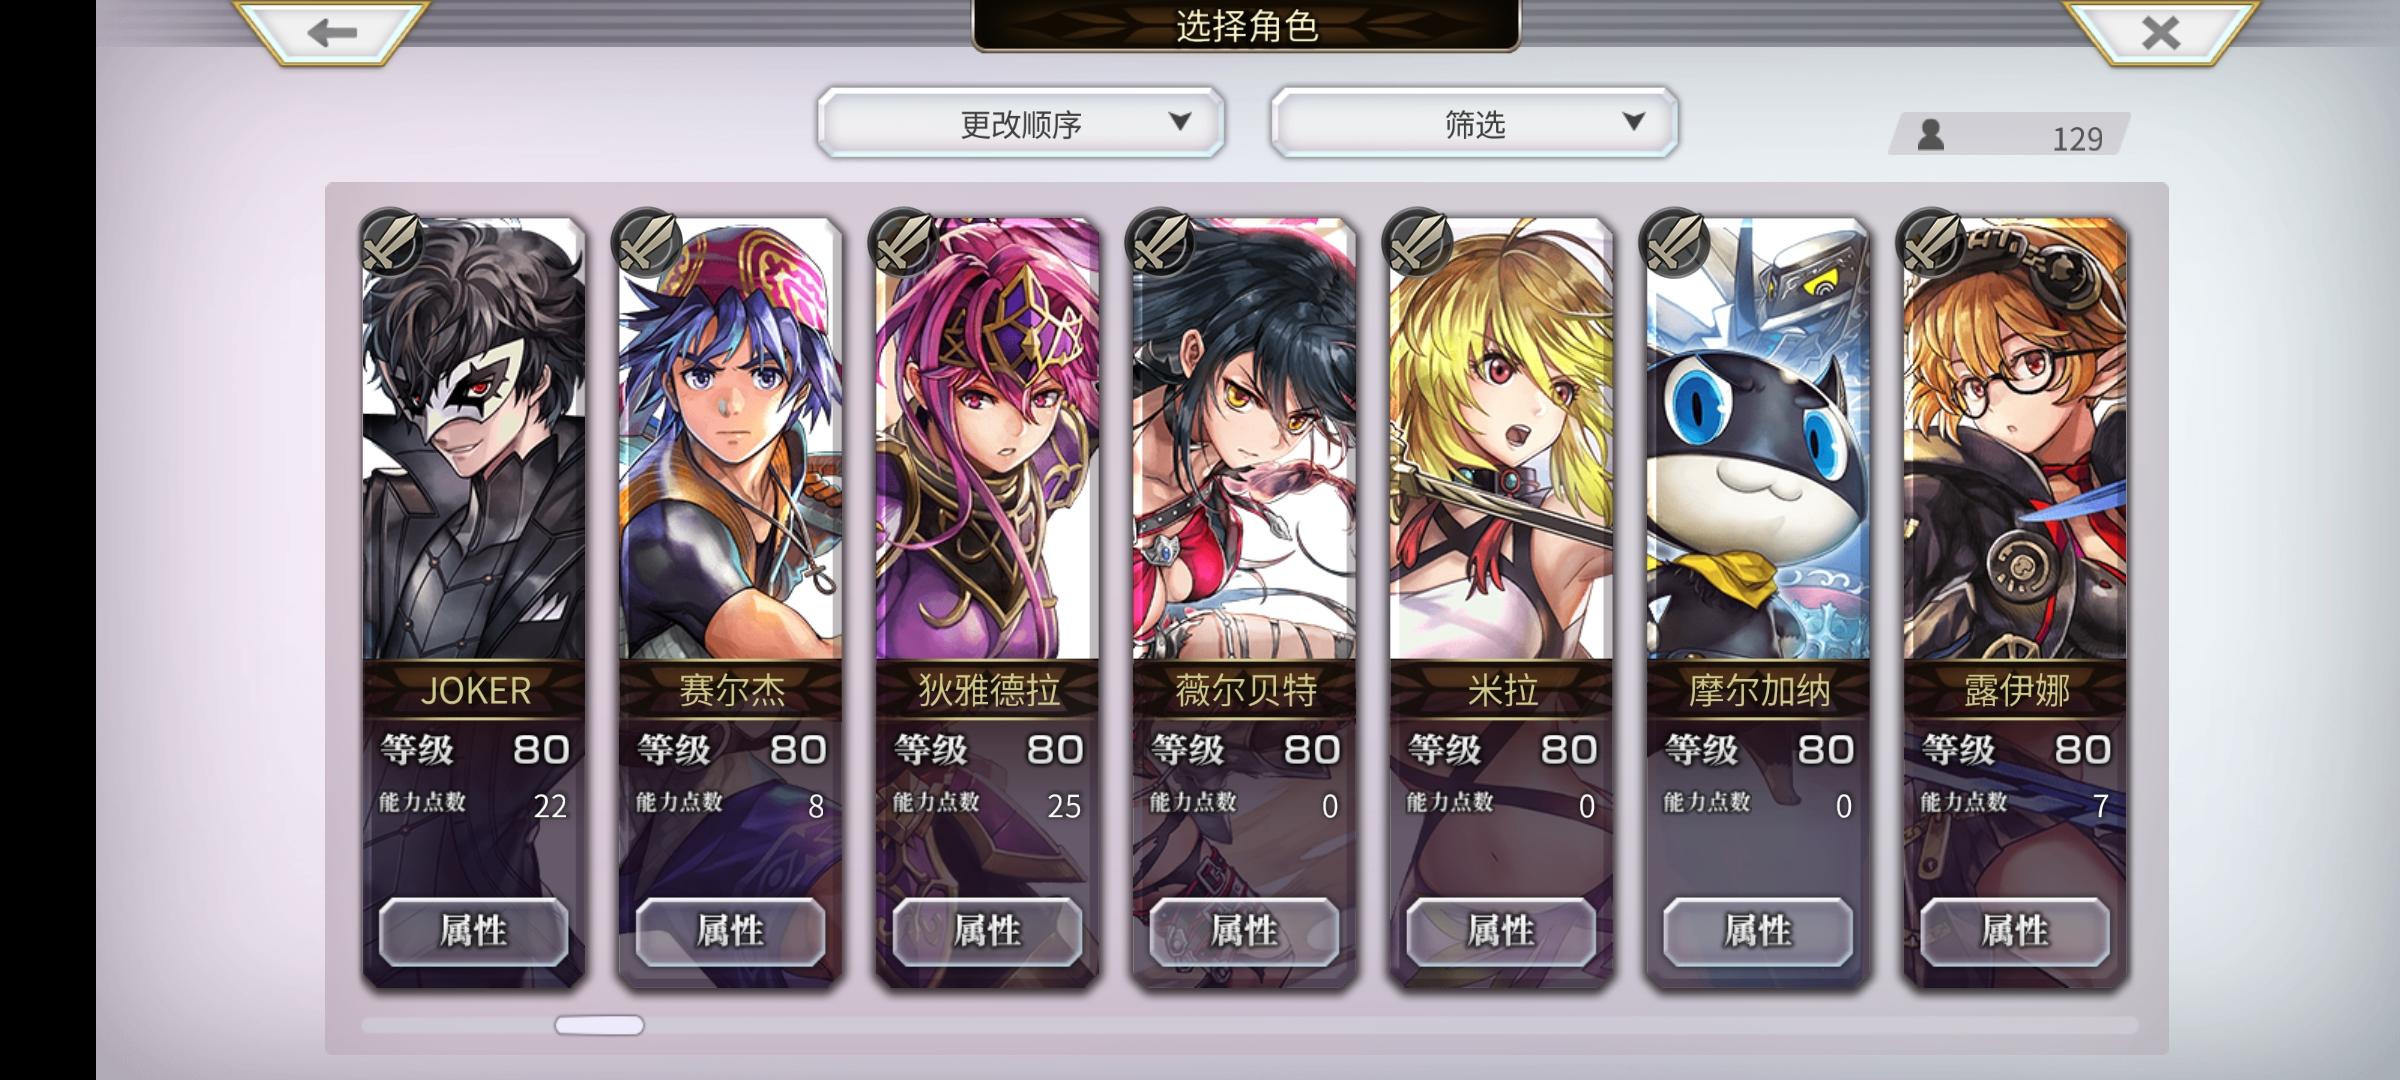
Task: Click the sword icon on 赛尔杰's card
Action: pyautogui.click(x=647, y=242)
